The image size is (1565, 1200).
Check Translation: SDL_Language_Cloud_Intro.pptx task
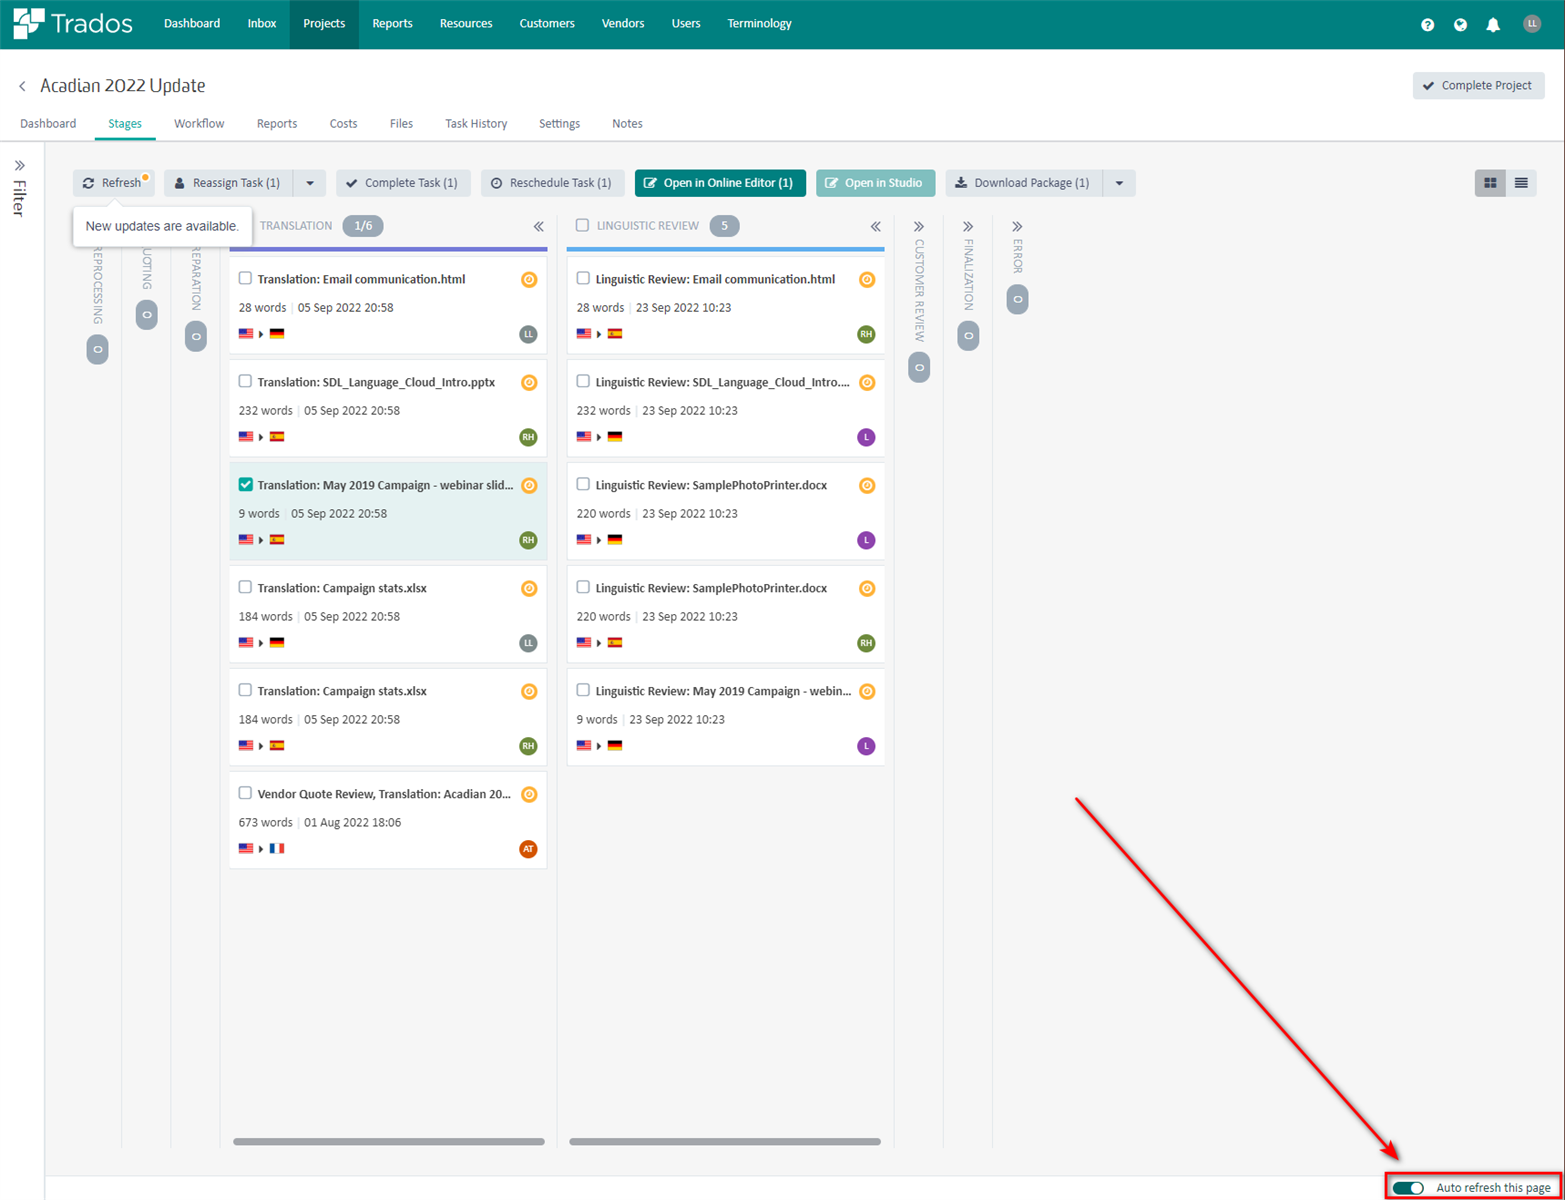(245, 382)
